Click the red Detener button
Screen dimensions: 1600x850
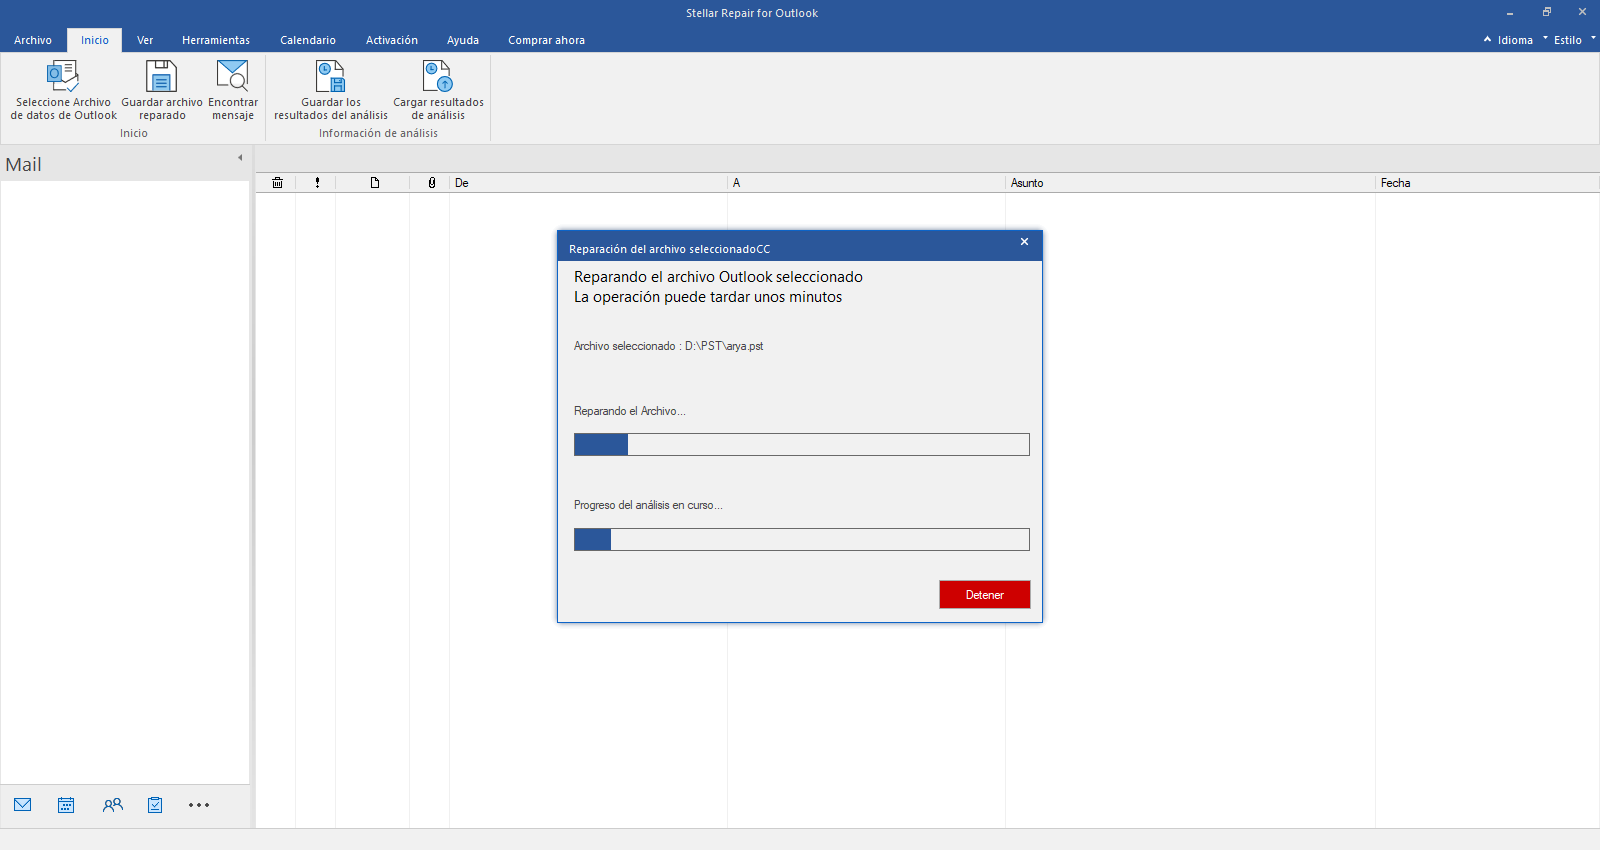pyautogui.click(x=985, y=594)
